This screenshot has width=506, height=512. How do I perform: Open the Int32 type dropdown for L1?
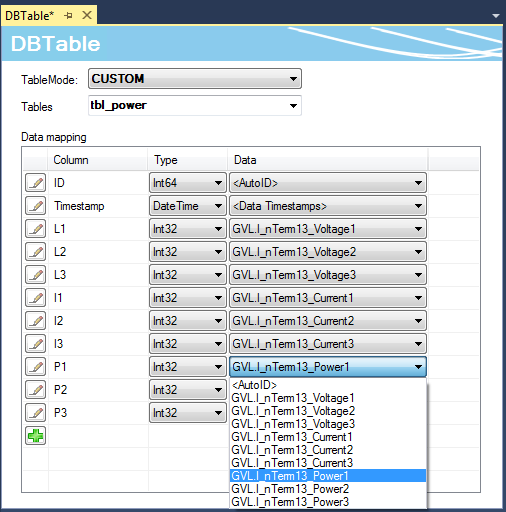[188, 229]
